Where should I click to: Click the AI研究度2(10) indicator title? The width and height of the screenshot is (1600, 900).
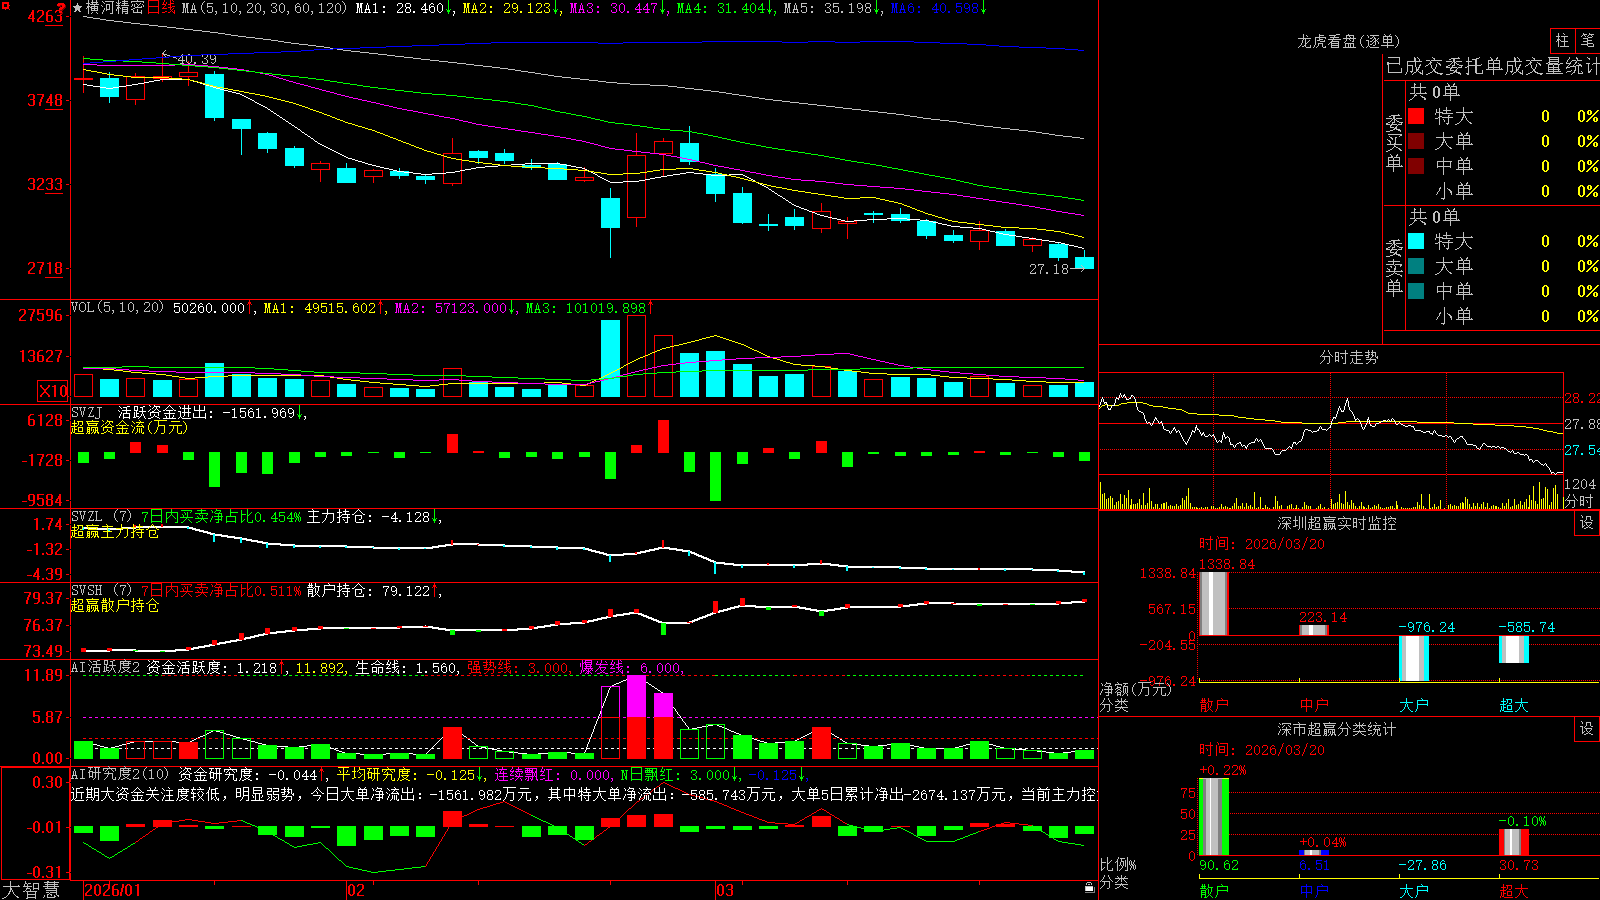(120, 775)
